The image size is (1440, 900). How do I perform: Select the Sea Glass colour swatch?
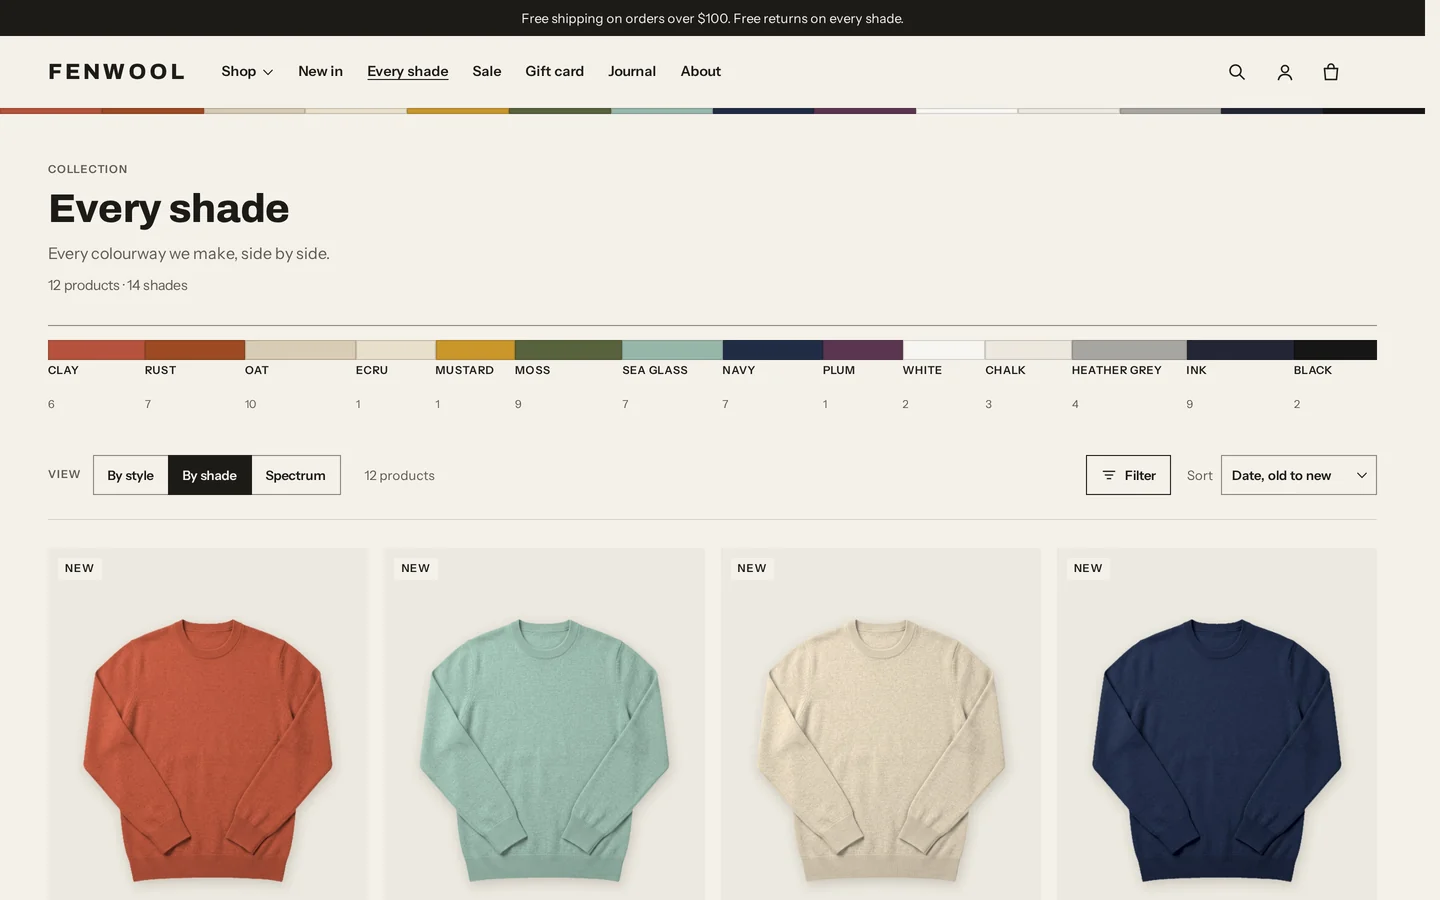click(x=673, y=350)
